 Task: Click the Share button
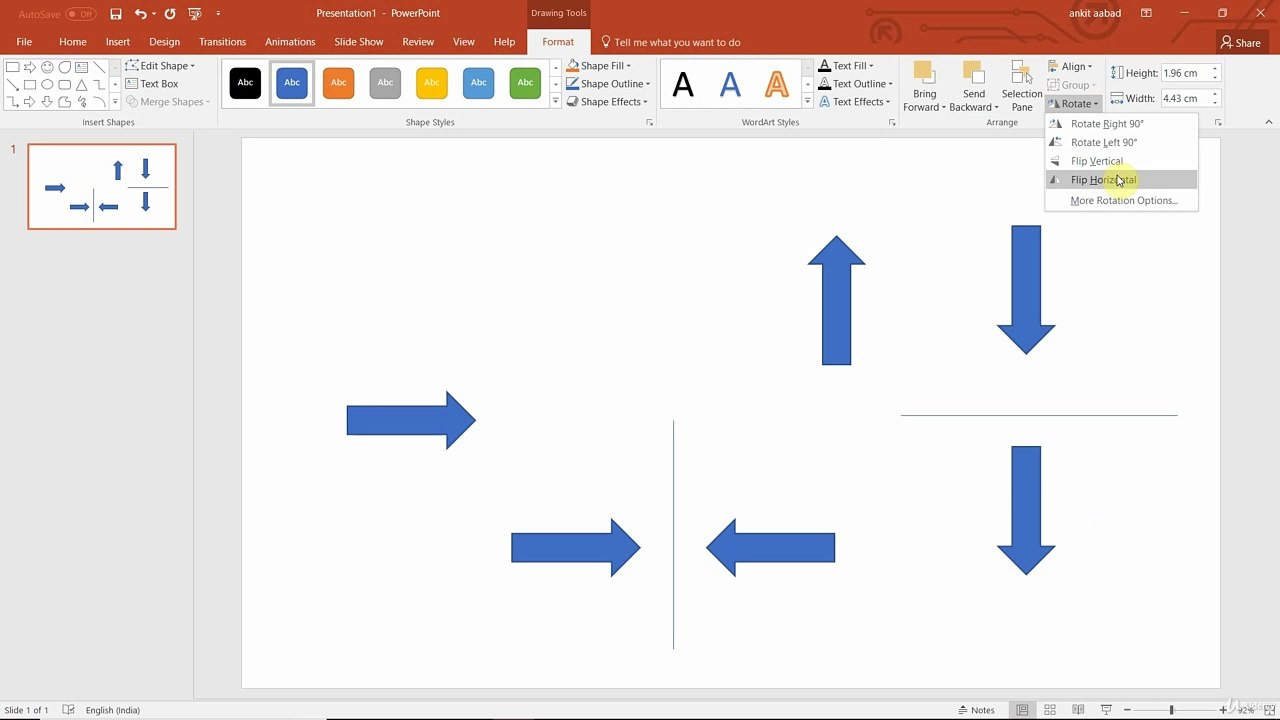(1241, 43)
